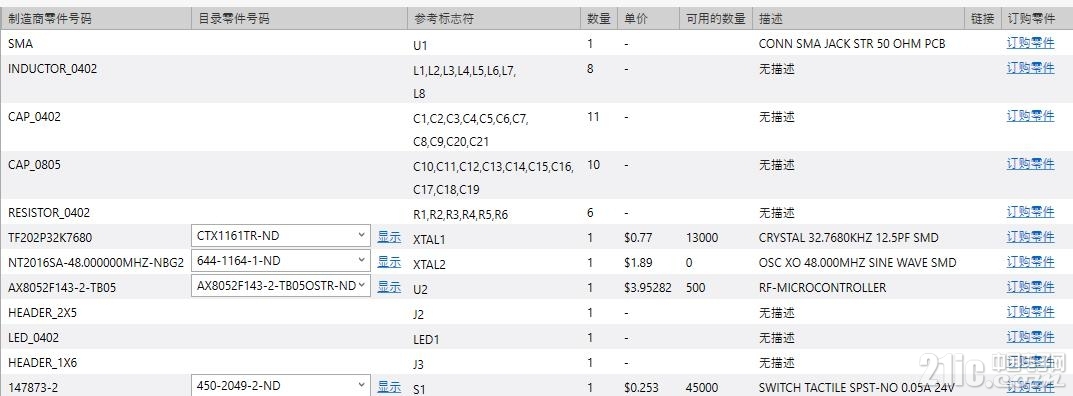Order the TF202P32K7680 crystal part
The height and width of the screenshot is (396, 1073).
[1030, 237]
